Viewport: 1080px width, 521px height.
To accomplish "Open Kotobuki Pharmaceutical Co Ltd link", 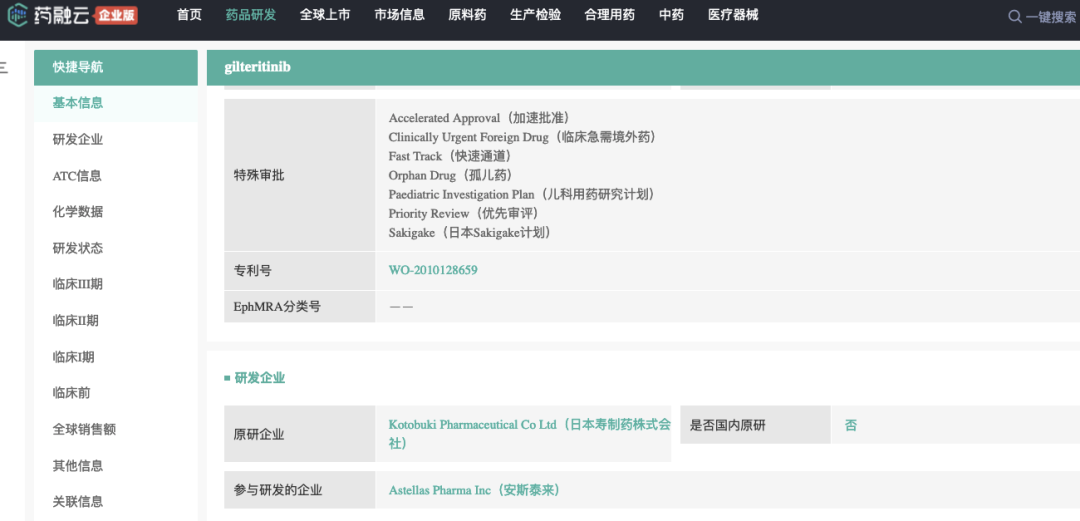I will coord(529,434).
